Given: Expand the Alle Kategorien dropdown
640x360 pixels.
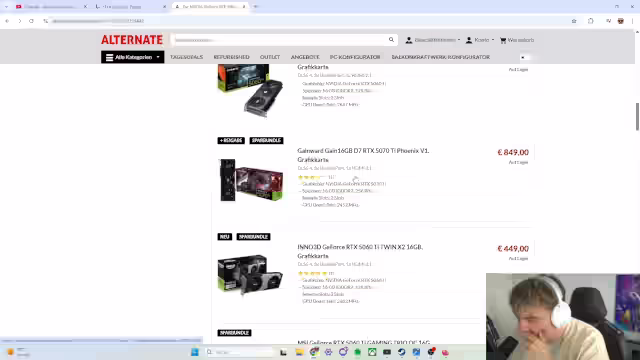Looking at the screenshot, I should pos(133,57).
